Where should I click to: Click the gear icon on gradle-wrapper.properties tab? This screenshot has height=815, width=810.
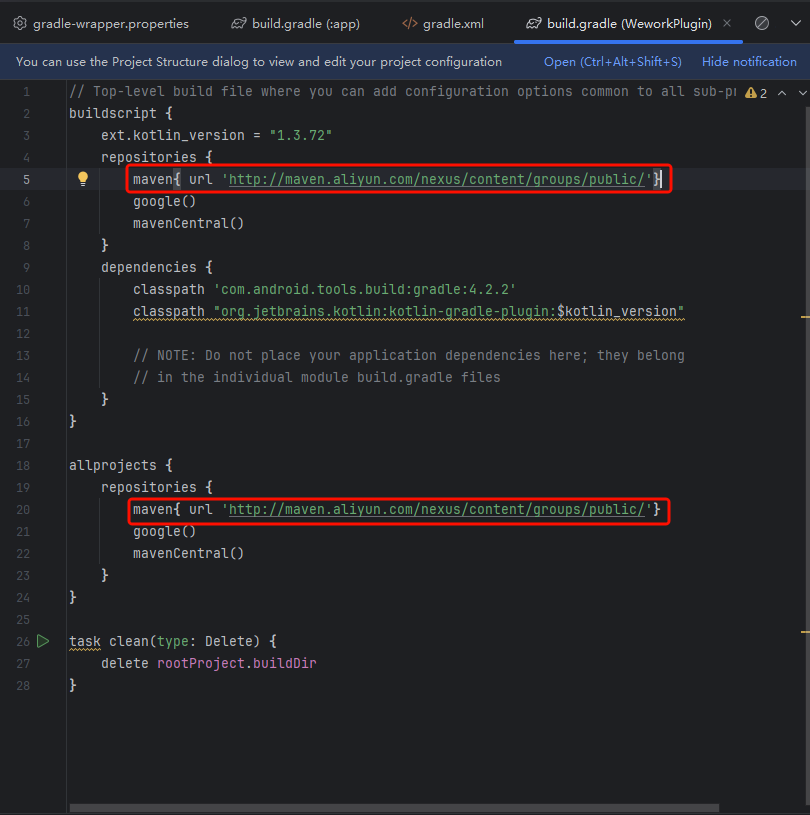[x=18, y=23]
